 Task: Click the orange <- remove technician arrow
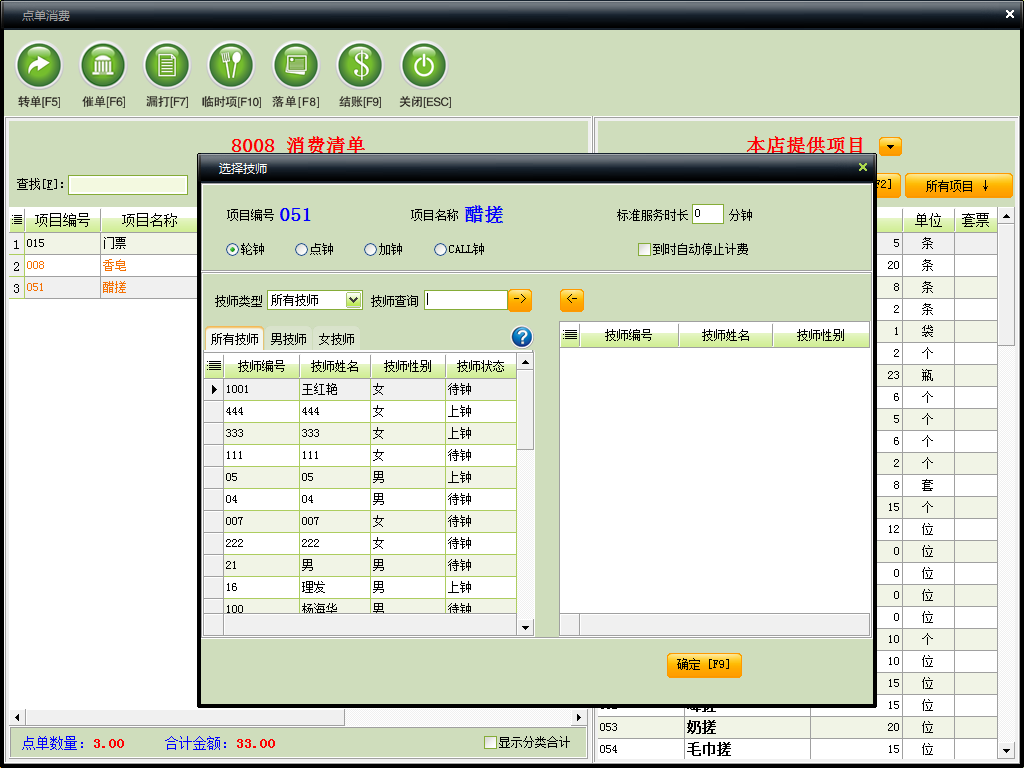coord(571,300)
